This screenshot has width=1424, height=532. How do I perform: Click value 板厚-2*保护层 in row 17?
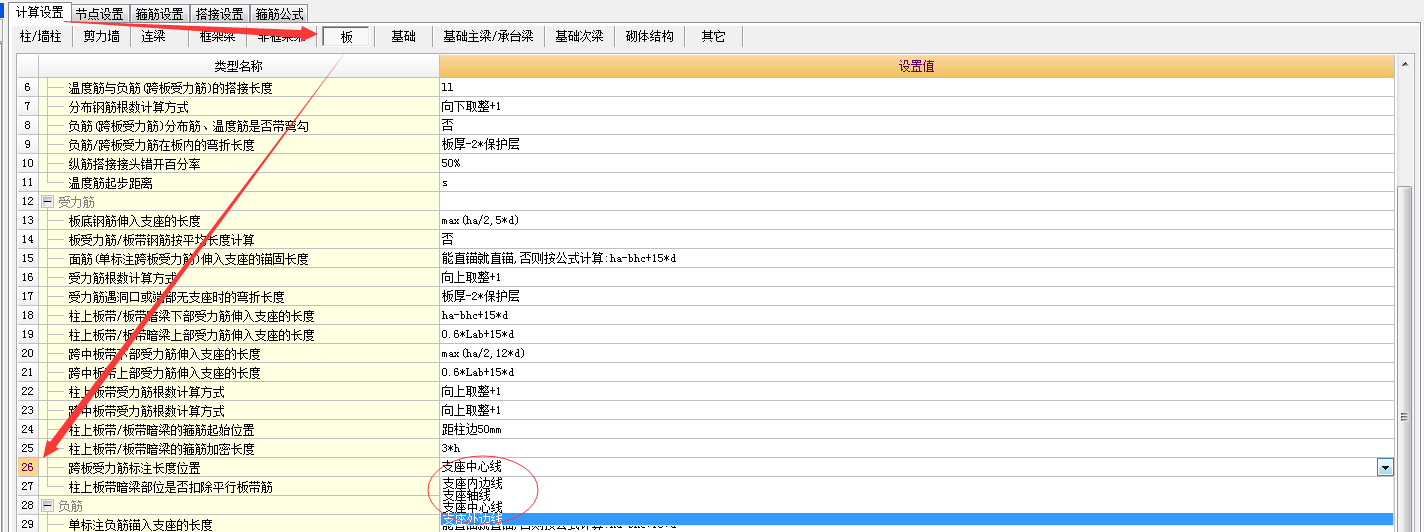pos(480,297)
